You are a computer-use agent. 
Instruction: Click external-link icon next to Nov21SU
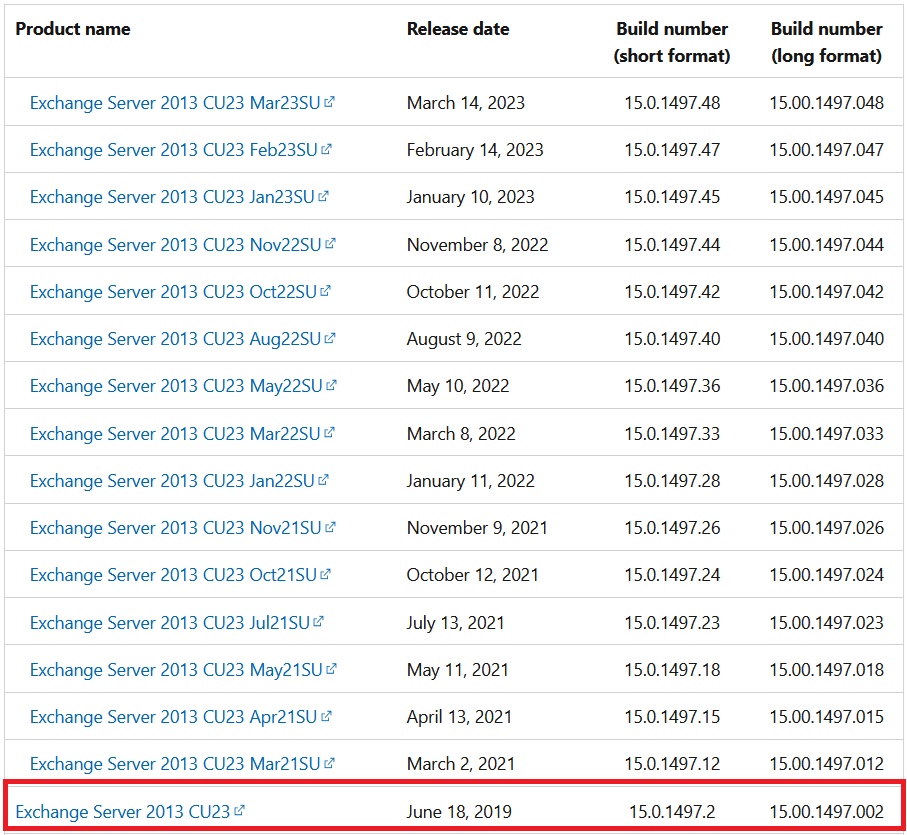tap(330, 527)
